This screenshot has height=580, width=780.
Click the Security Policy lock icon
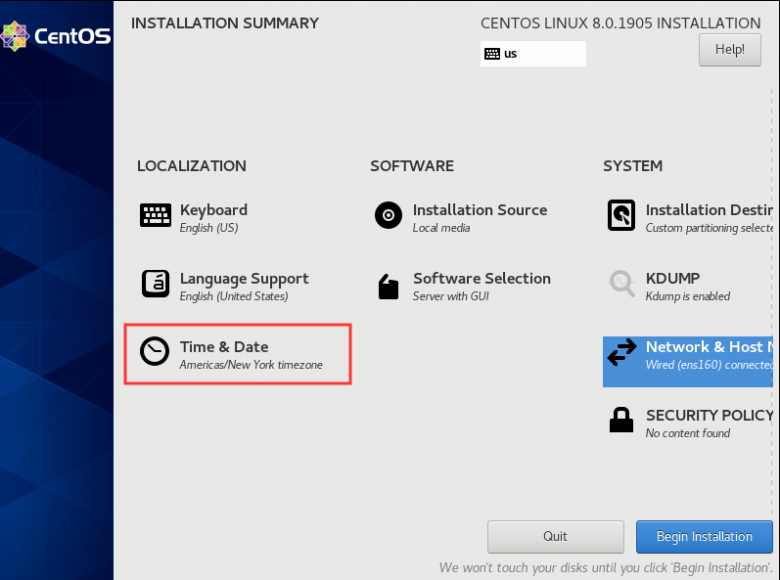tap(621, 420)
